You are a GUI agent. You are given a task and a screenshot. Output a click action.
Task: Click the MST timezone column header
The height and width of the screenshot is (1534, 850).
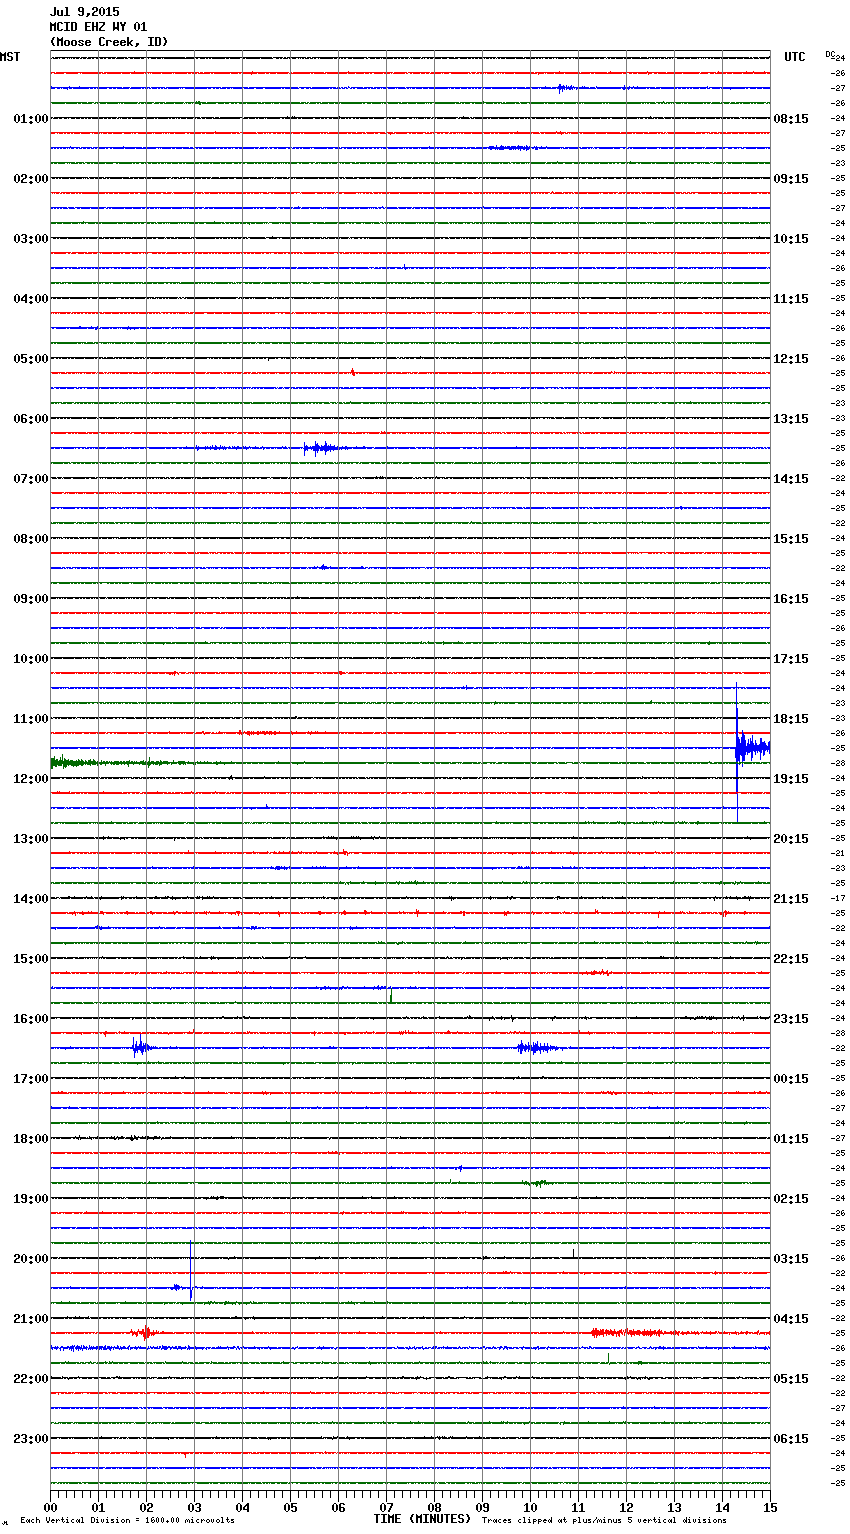(x=10, y=57)
